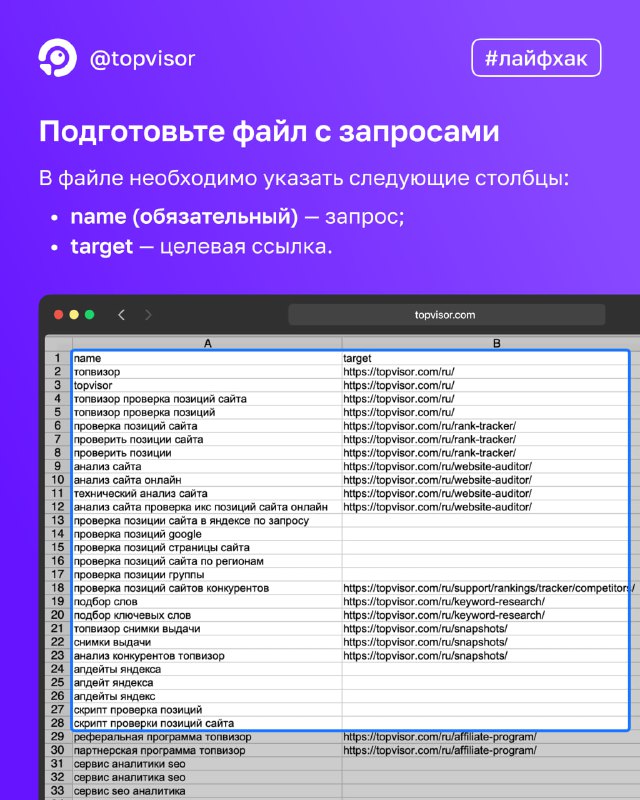Select row 13 header
The width and height of the screenshot is (640, 800).
coord(58,520)
